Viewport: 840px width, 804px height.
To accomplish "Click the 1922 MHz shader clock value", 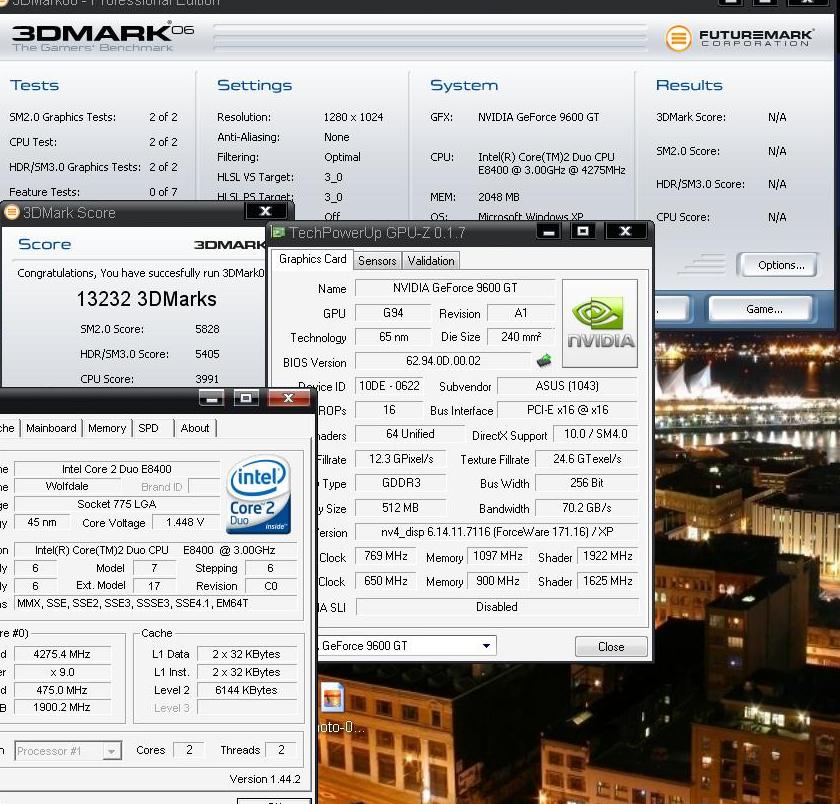I will click(x=608, y=556).
